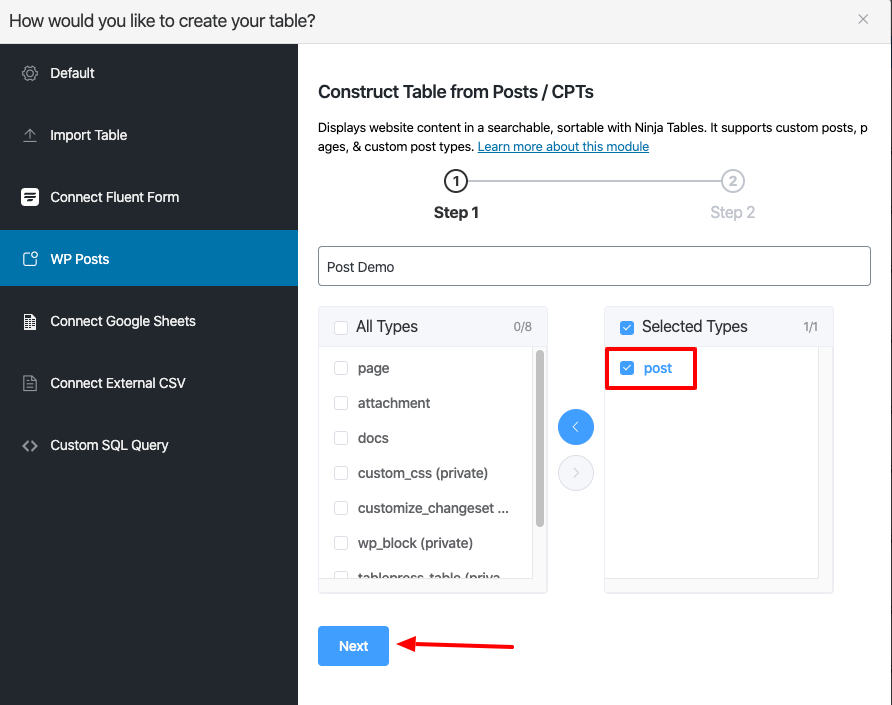Click the Import Table upload icon

coord(30,135)
